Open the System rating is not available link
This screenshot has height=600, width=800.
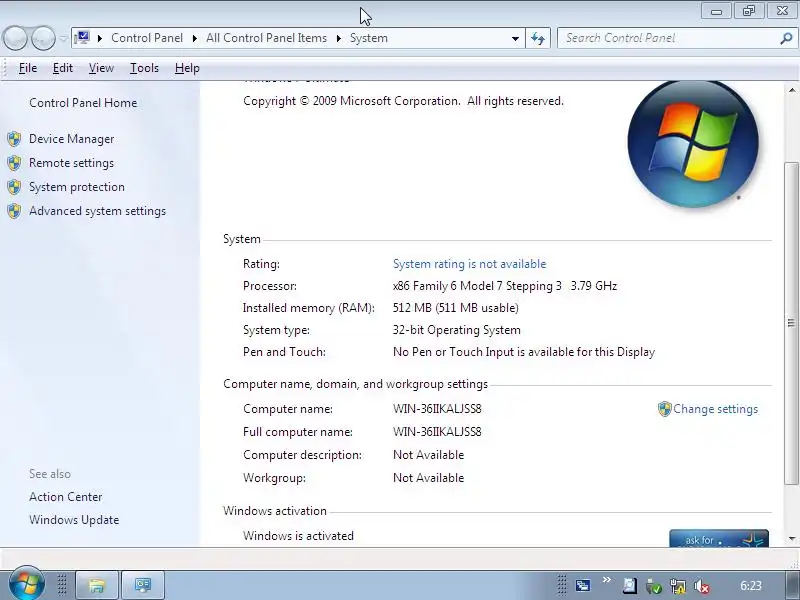469,264
